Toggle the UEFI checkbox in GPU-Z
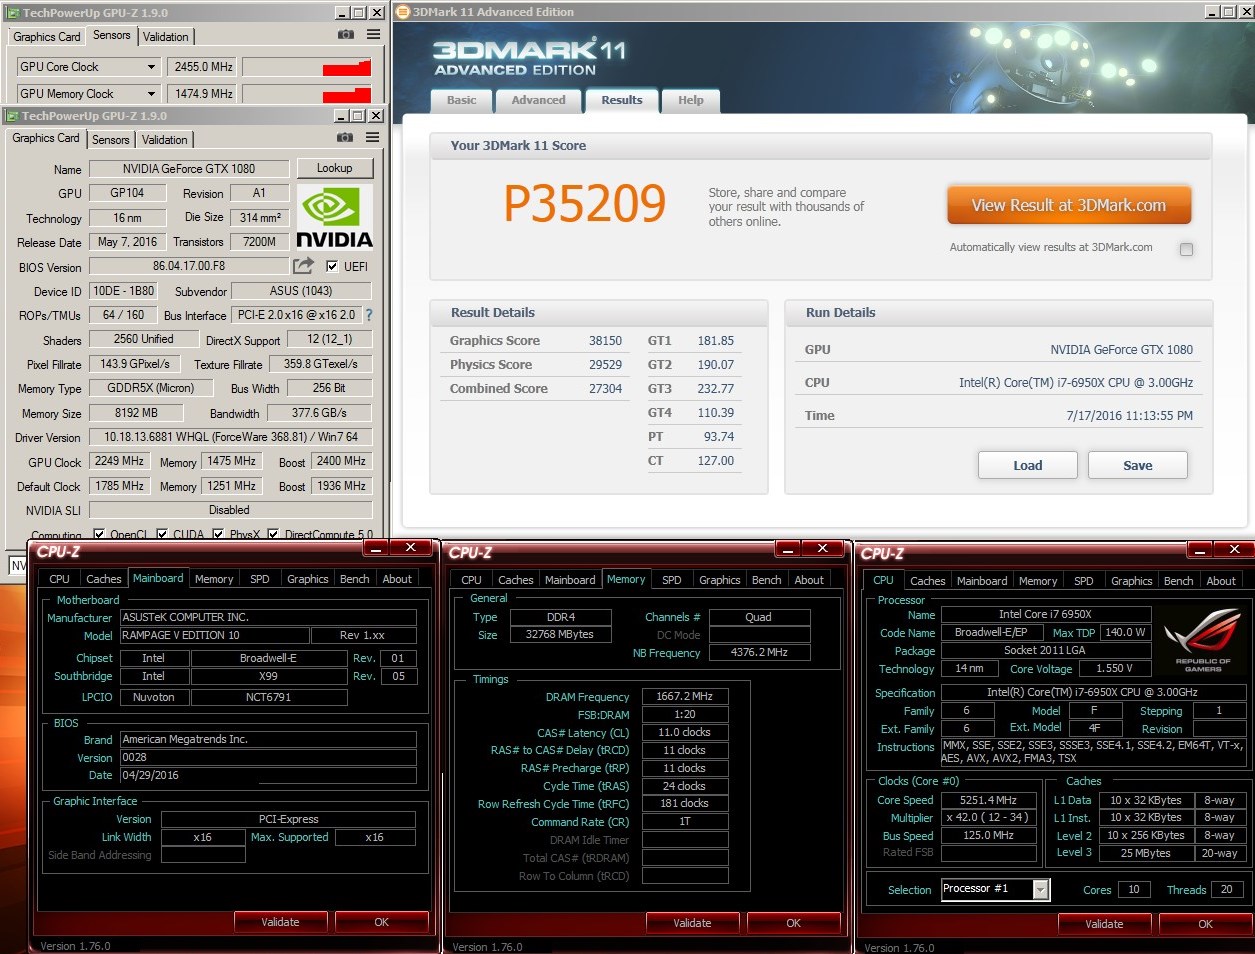 point(332,266)
